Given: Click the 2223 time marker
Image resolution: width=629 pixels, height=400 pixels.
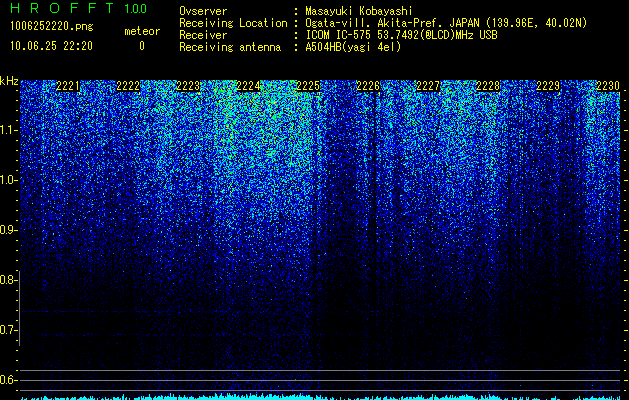Looking at the screenshot, I should point(188,86).
